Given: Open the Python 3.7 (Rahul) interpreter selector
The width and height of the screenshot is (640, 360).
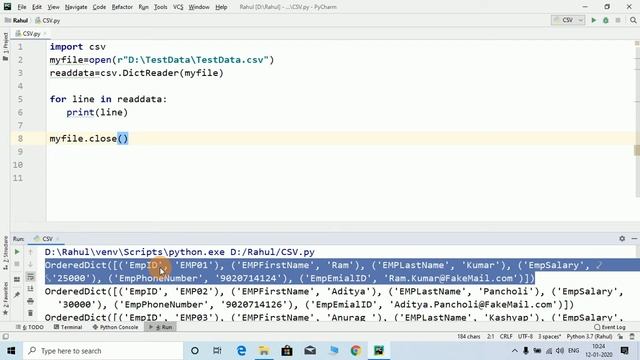Looking at the screenshot, I should 589,337.
